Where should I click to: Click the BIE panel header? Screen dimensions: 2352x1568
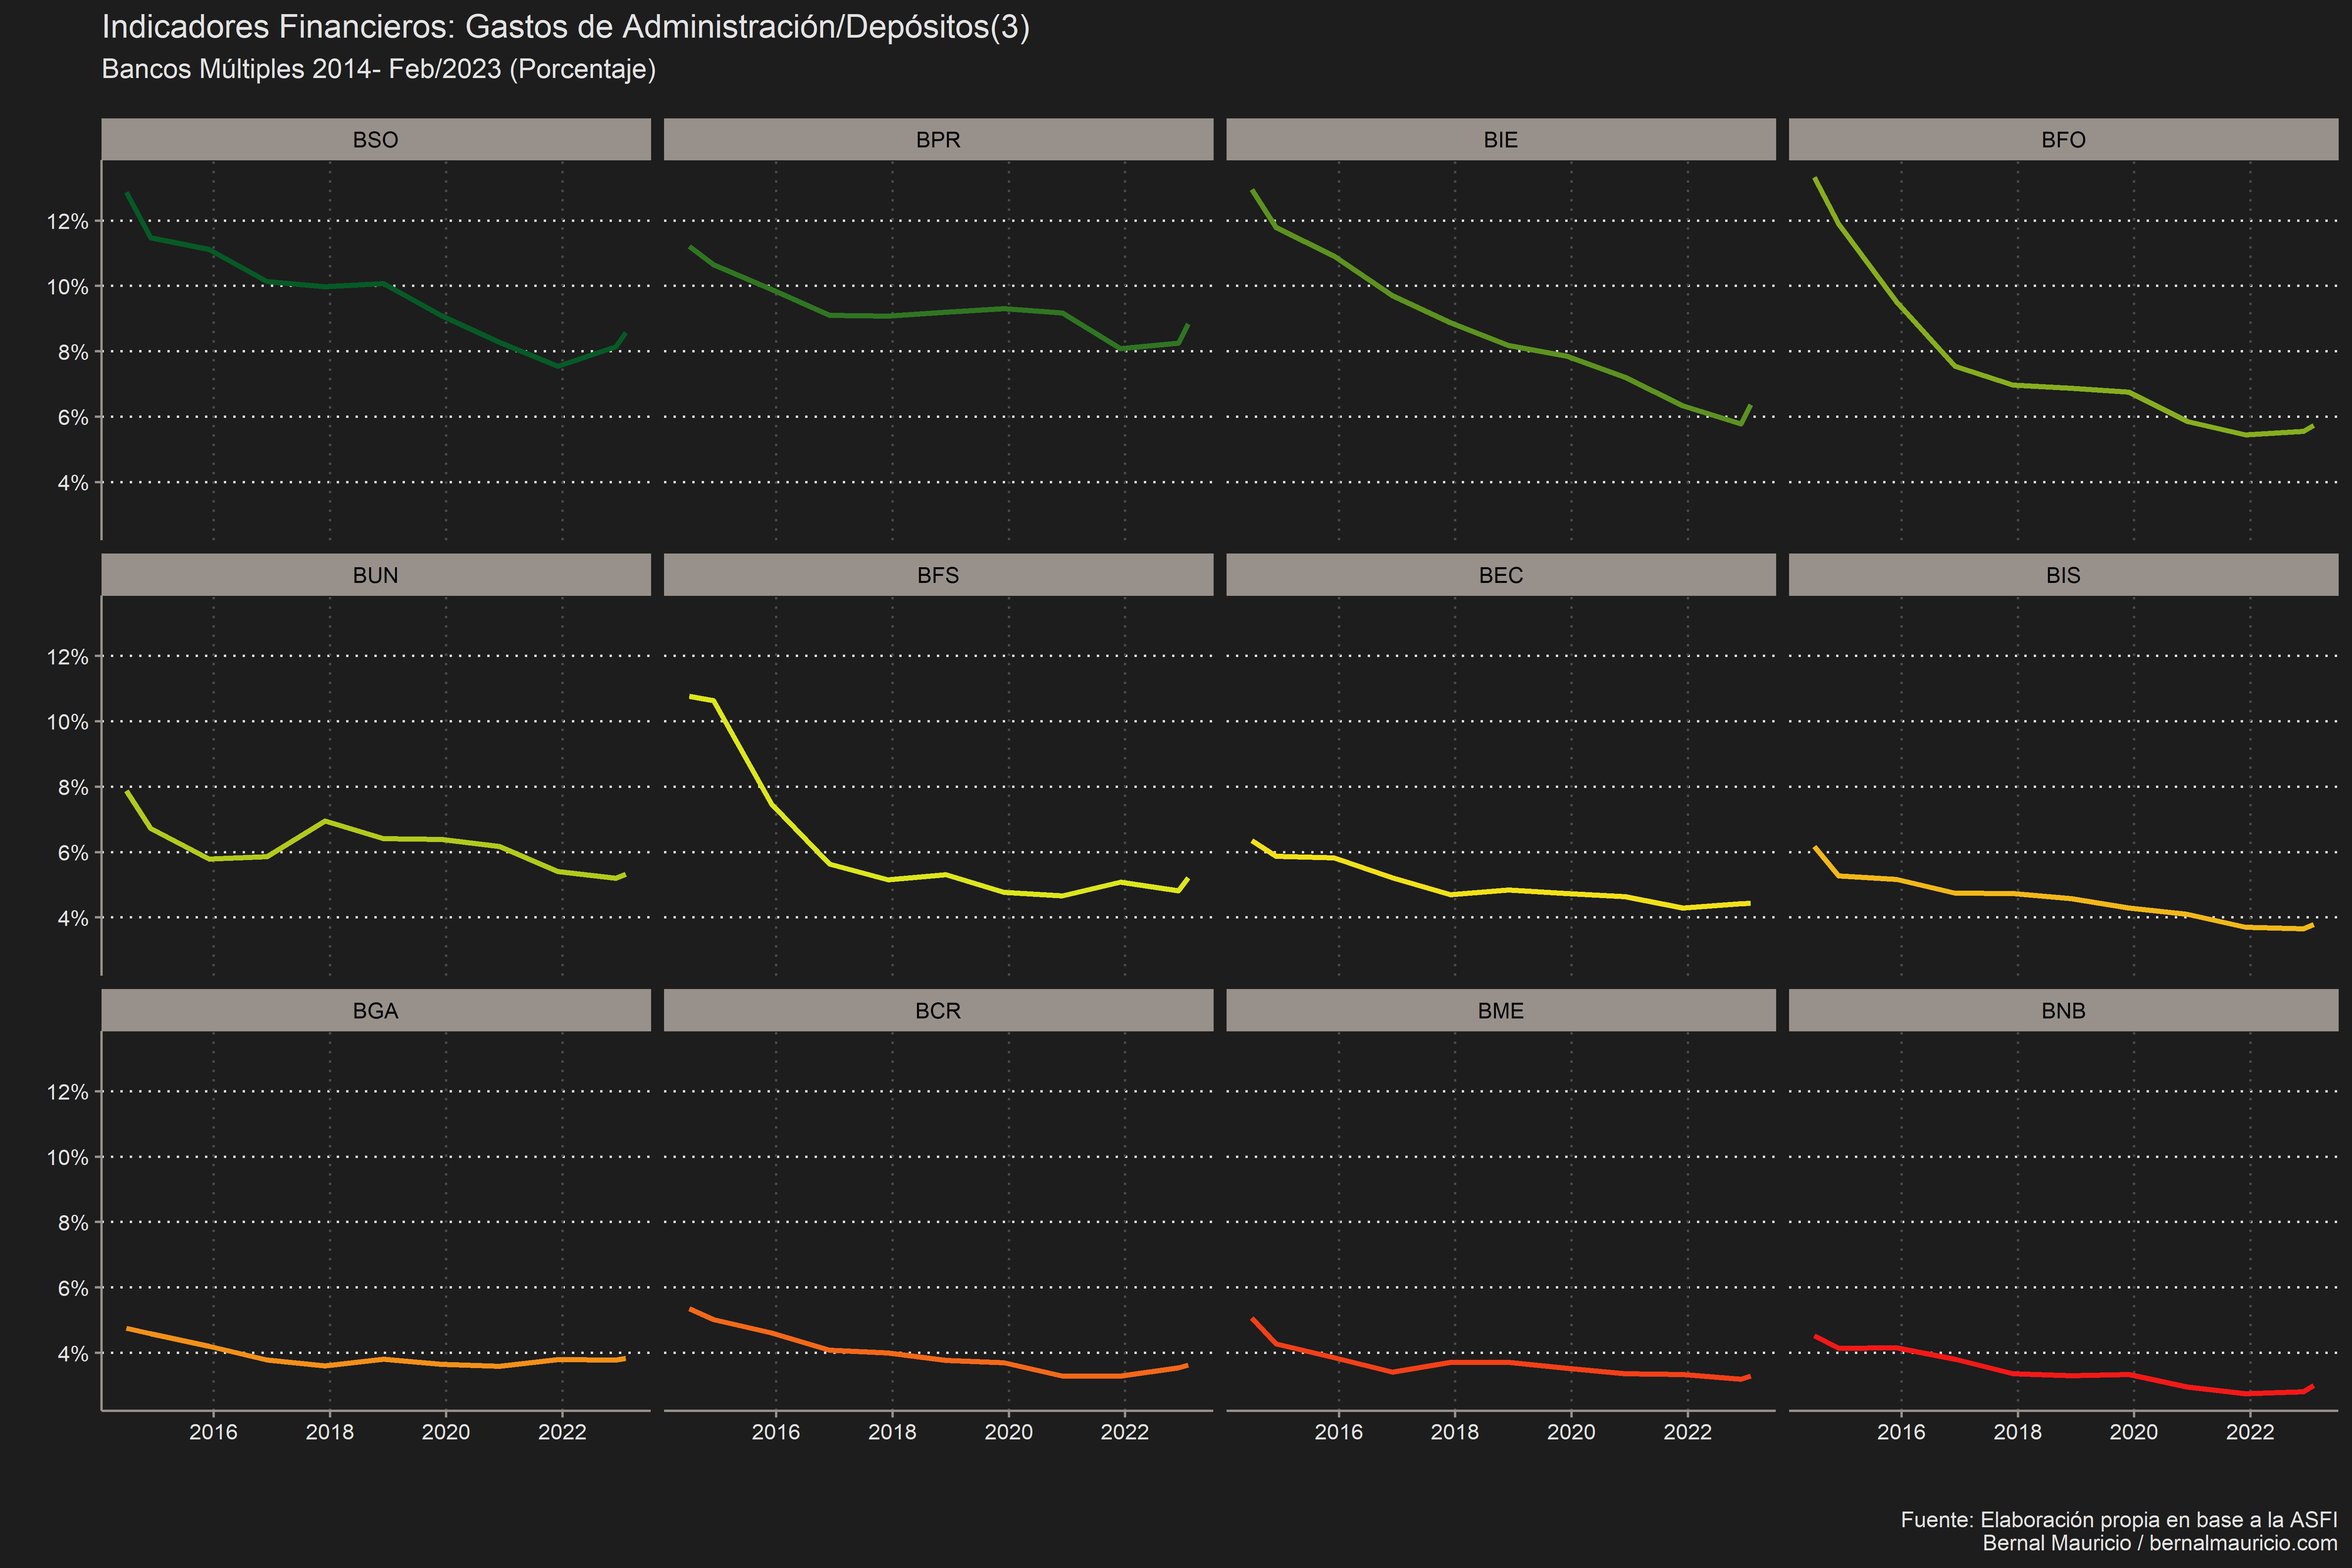(x=1501, y=139)
